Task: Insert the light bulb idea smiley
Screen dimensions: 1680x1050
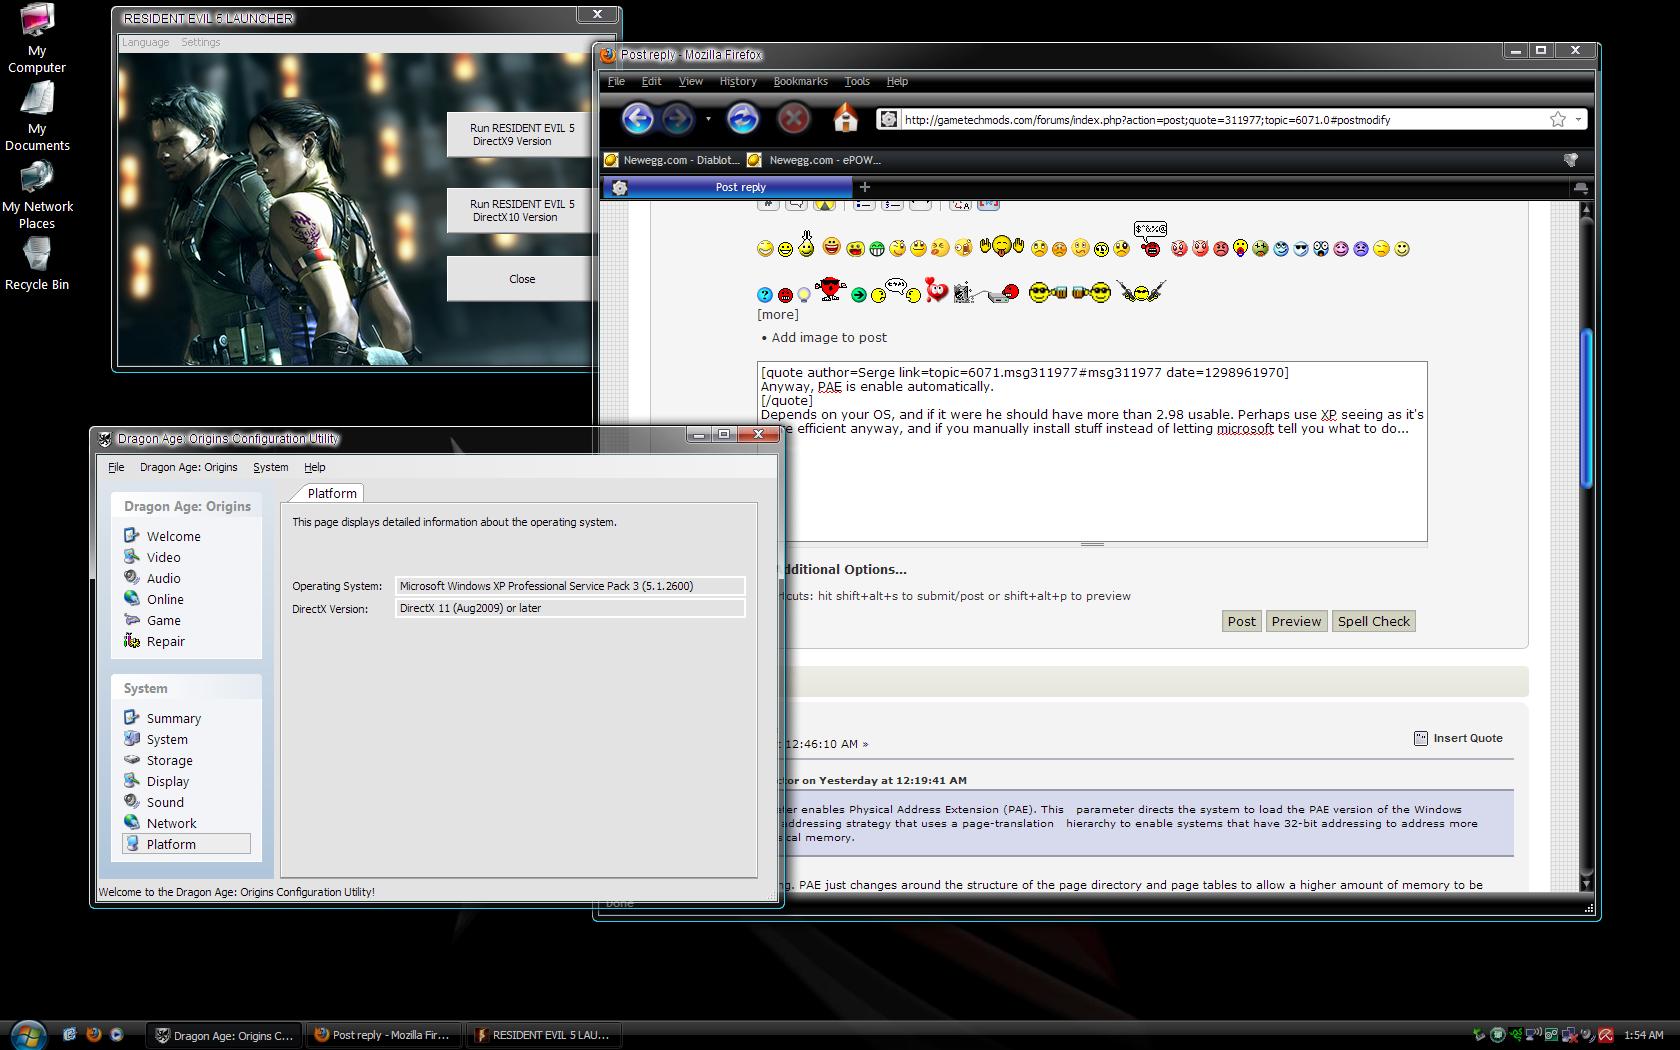Action: coord(803,293)
